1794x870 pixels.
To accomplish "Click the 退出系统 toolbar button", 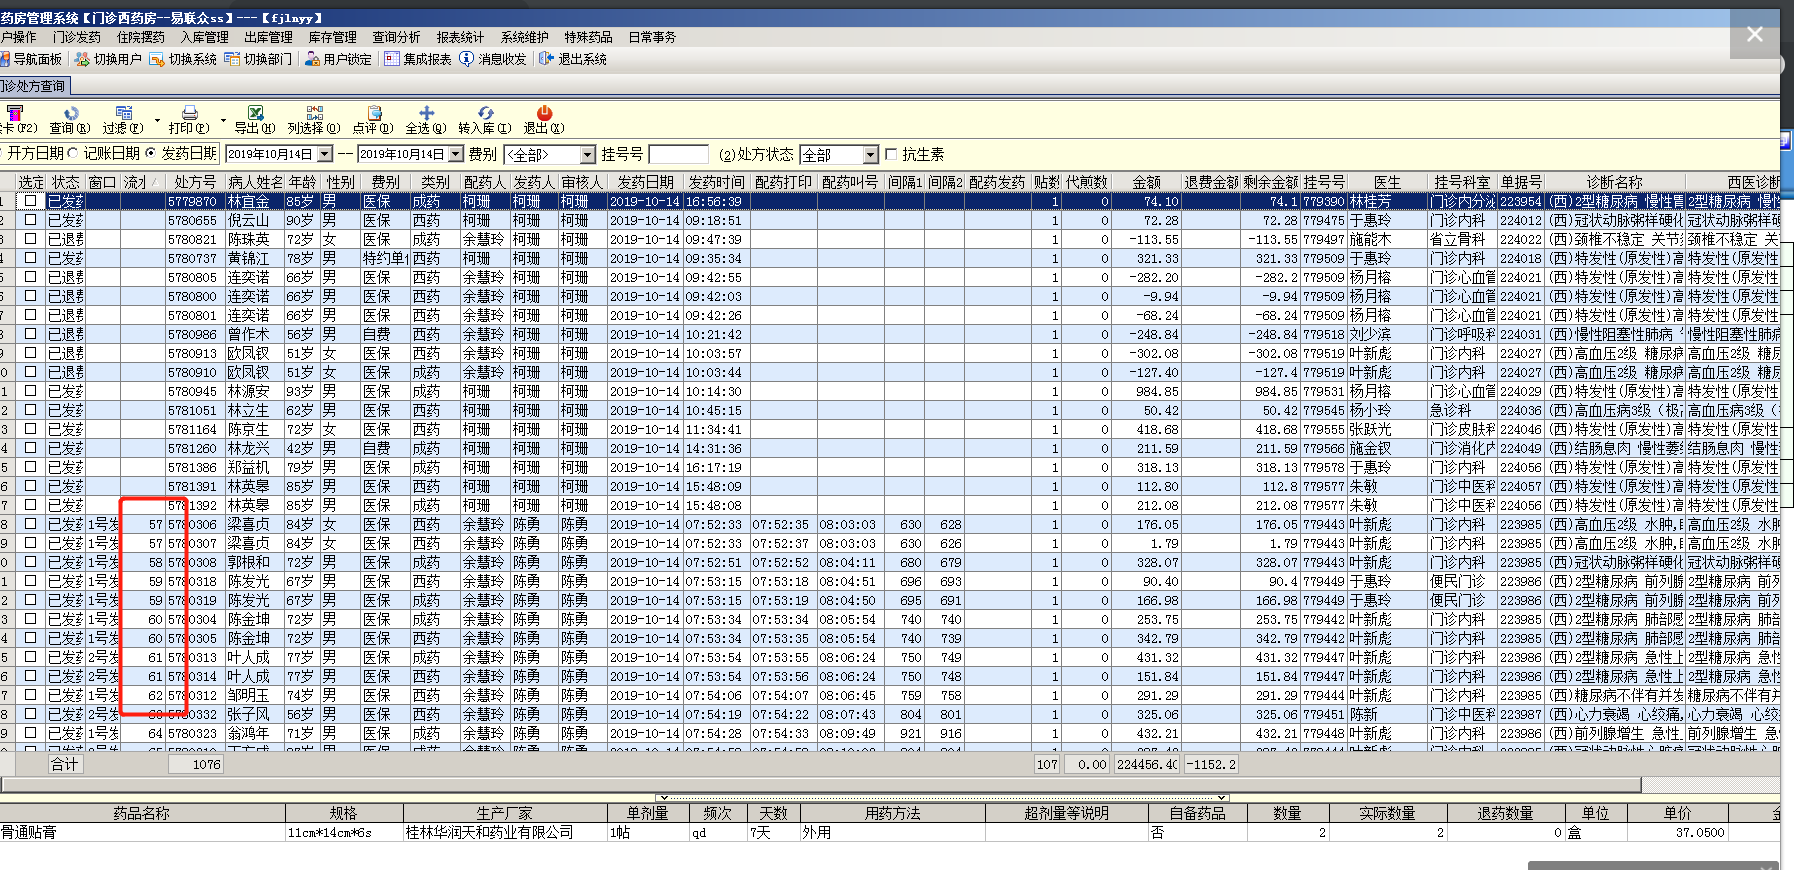I will pos(573,59).
